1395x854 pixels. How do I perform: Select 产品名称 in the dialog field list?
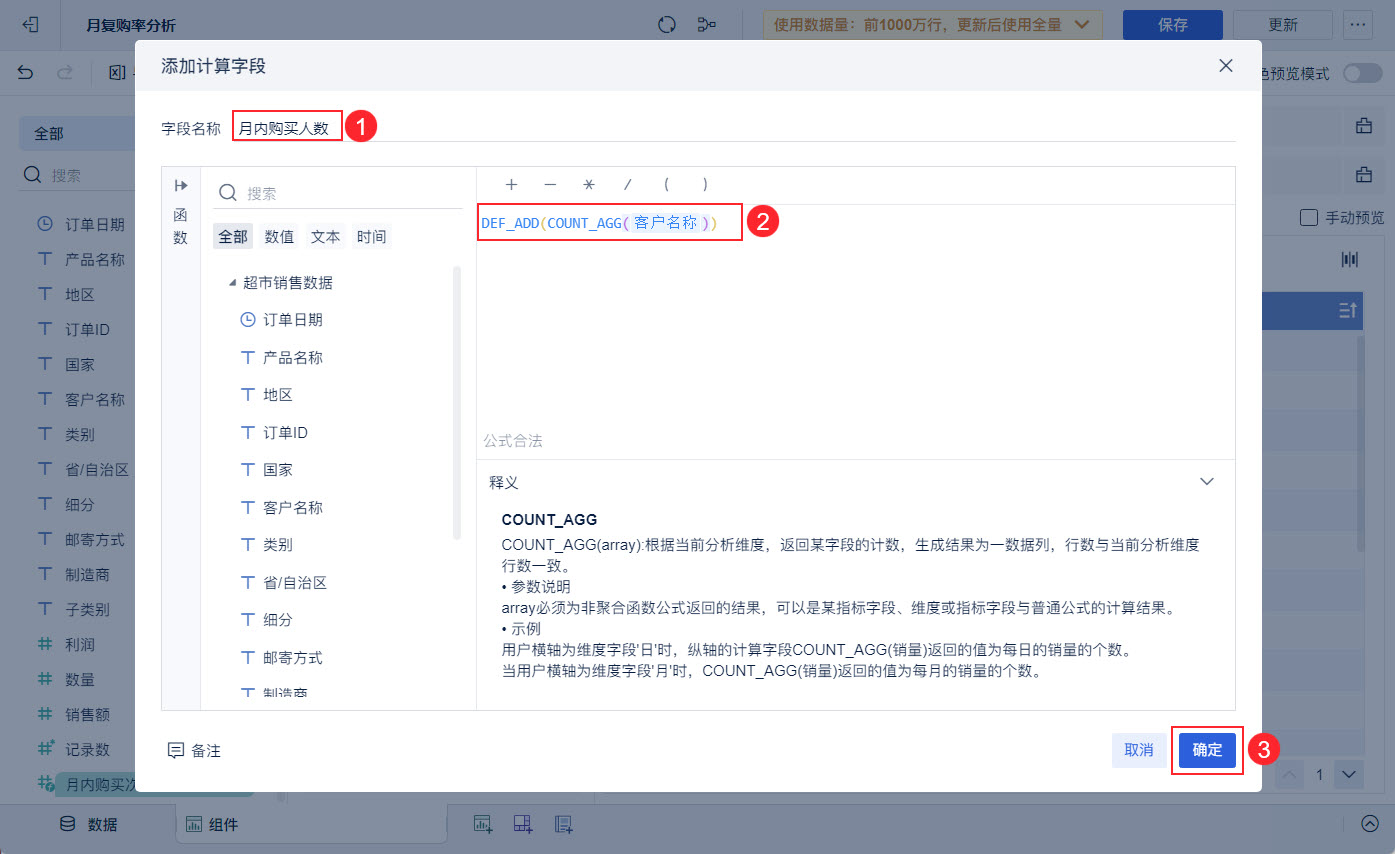coord(292,357)
